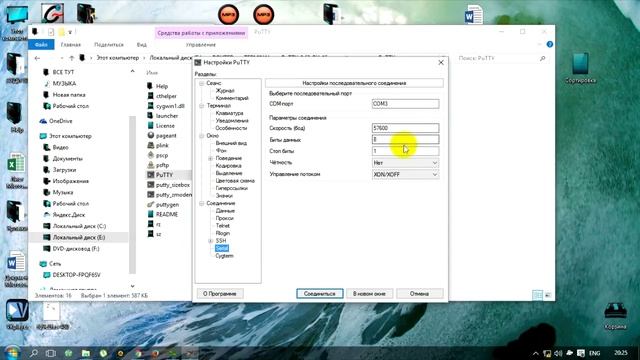Collapse the Соединение tree node
Image resolution: width=640 pixels, height=360 pixels.
202,203
